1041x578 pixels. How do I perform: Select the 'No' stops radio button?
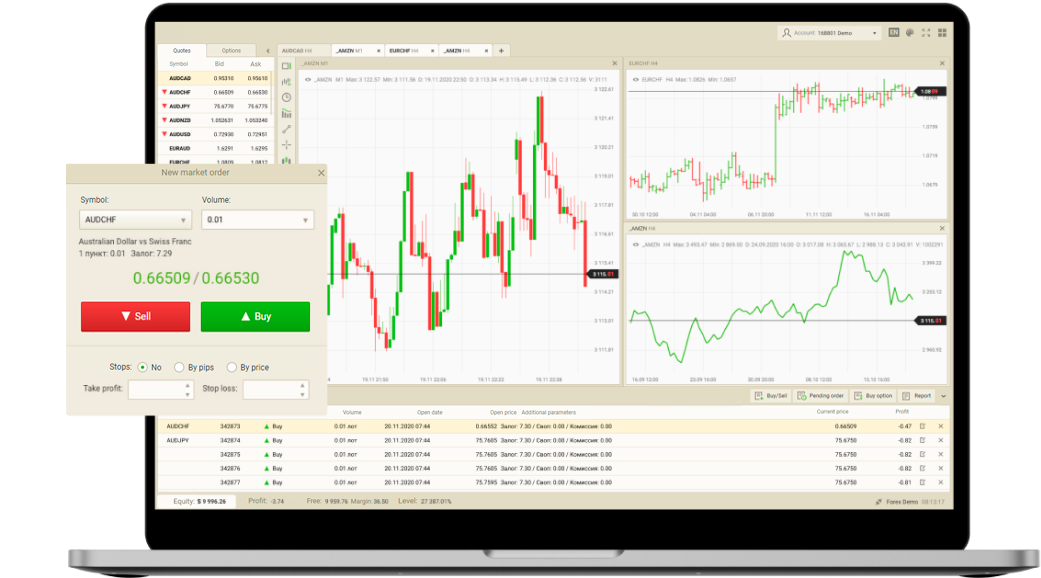coord(143,367)
